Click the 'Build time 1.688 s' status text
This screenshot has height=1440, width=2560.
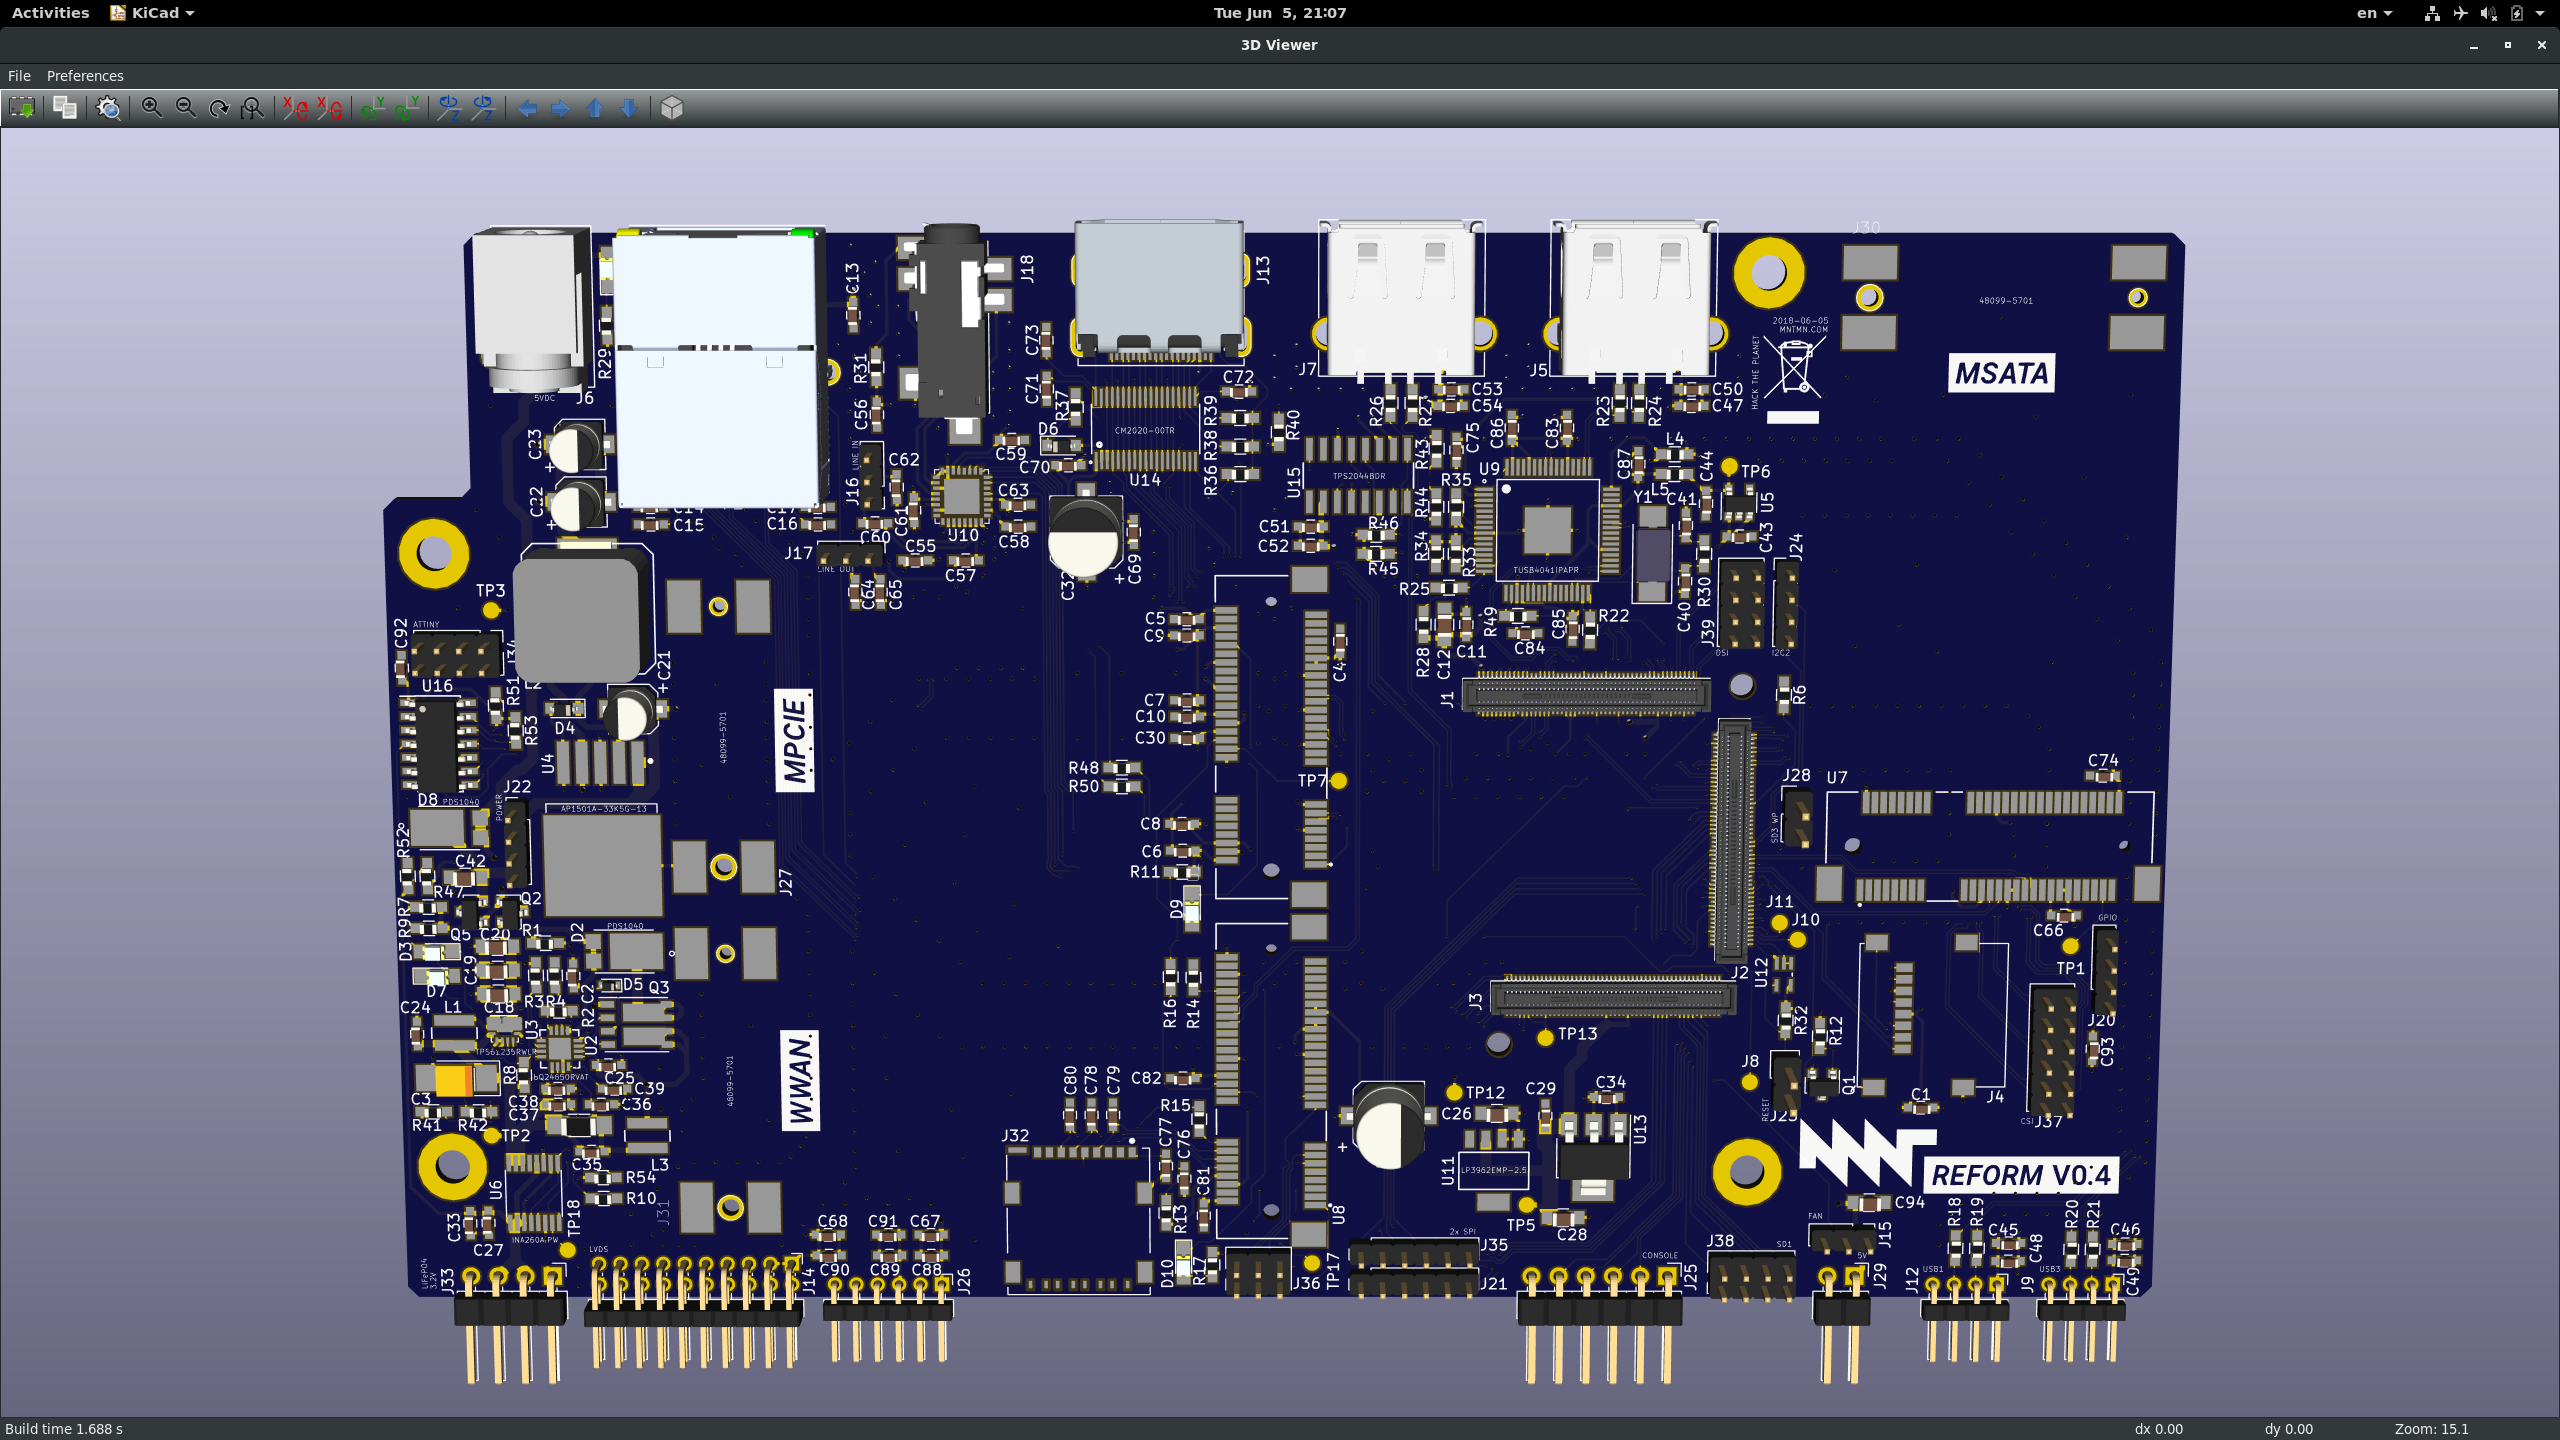click(x=64, y=1429)
